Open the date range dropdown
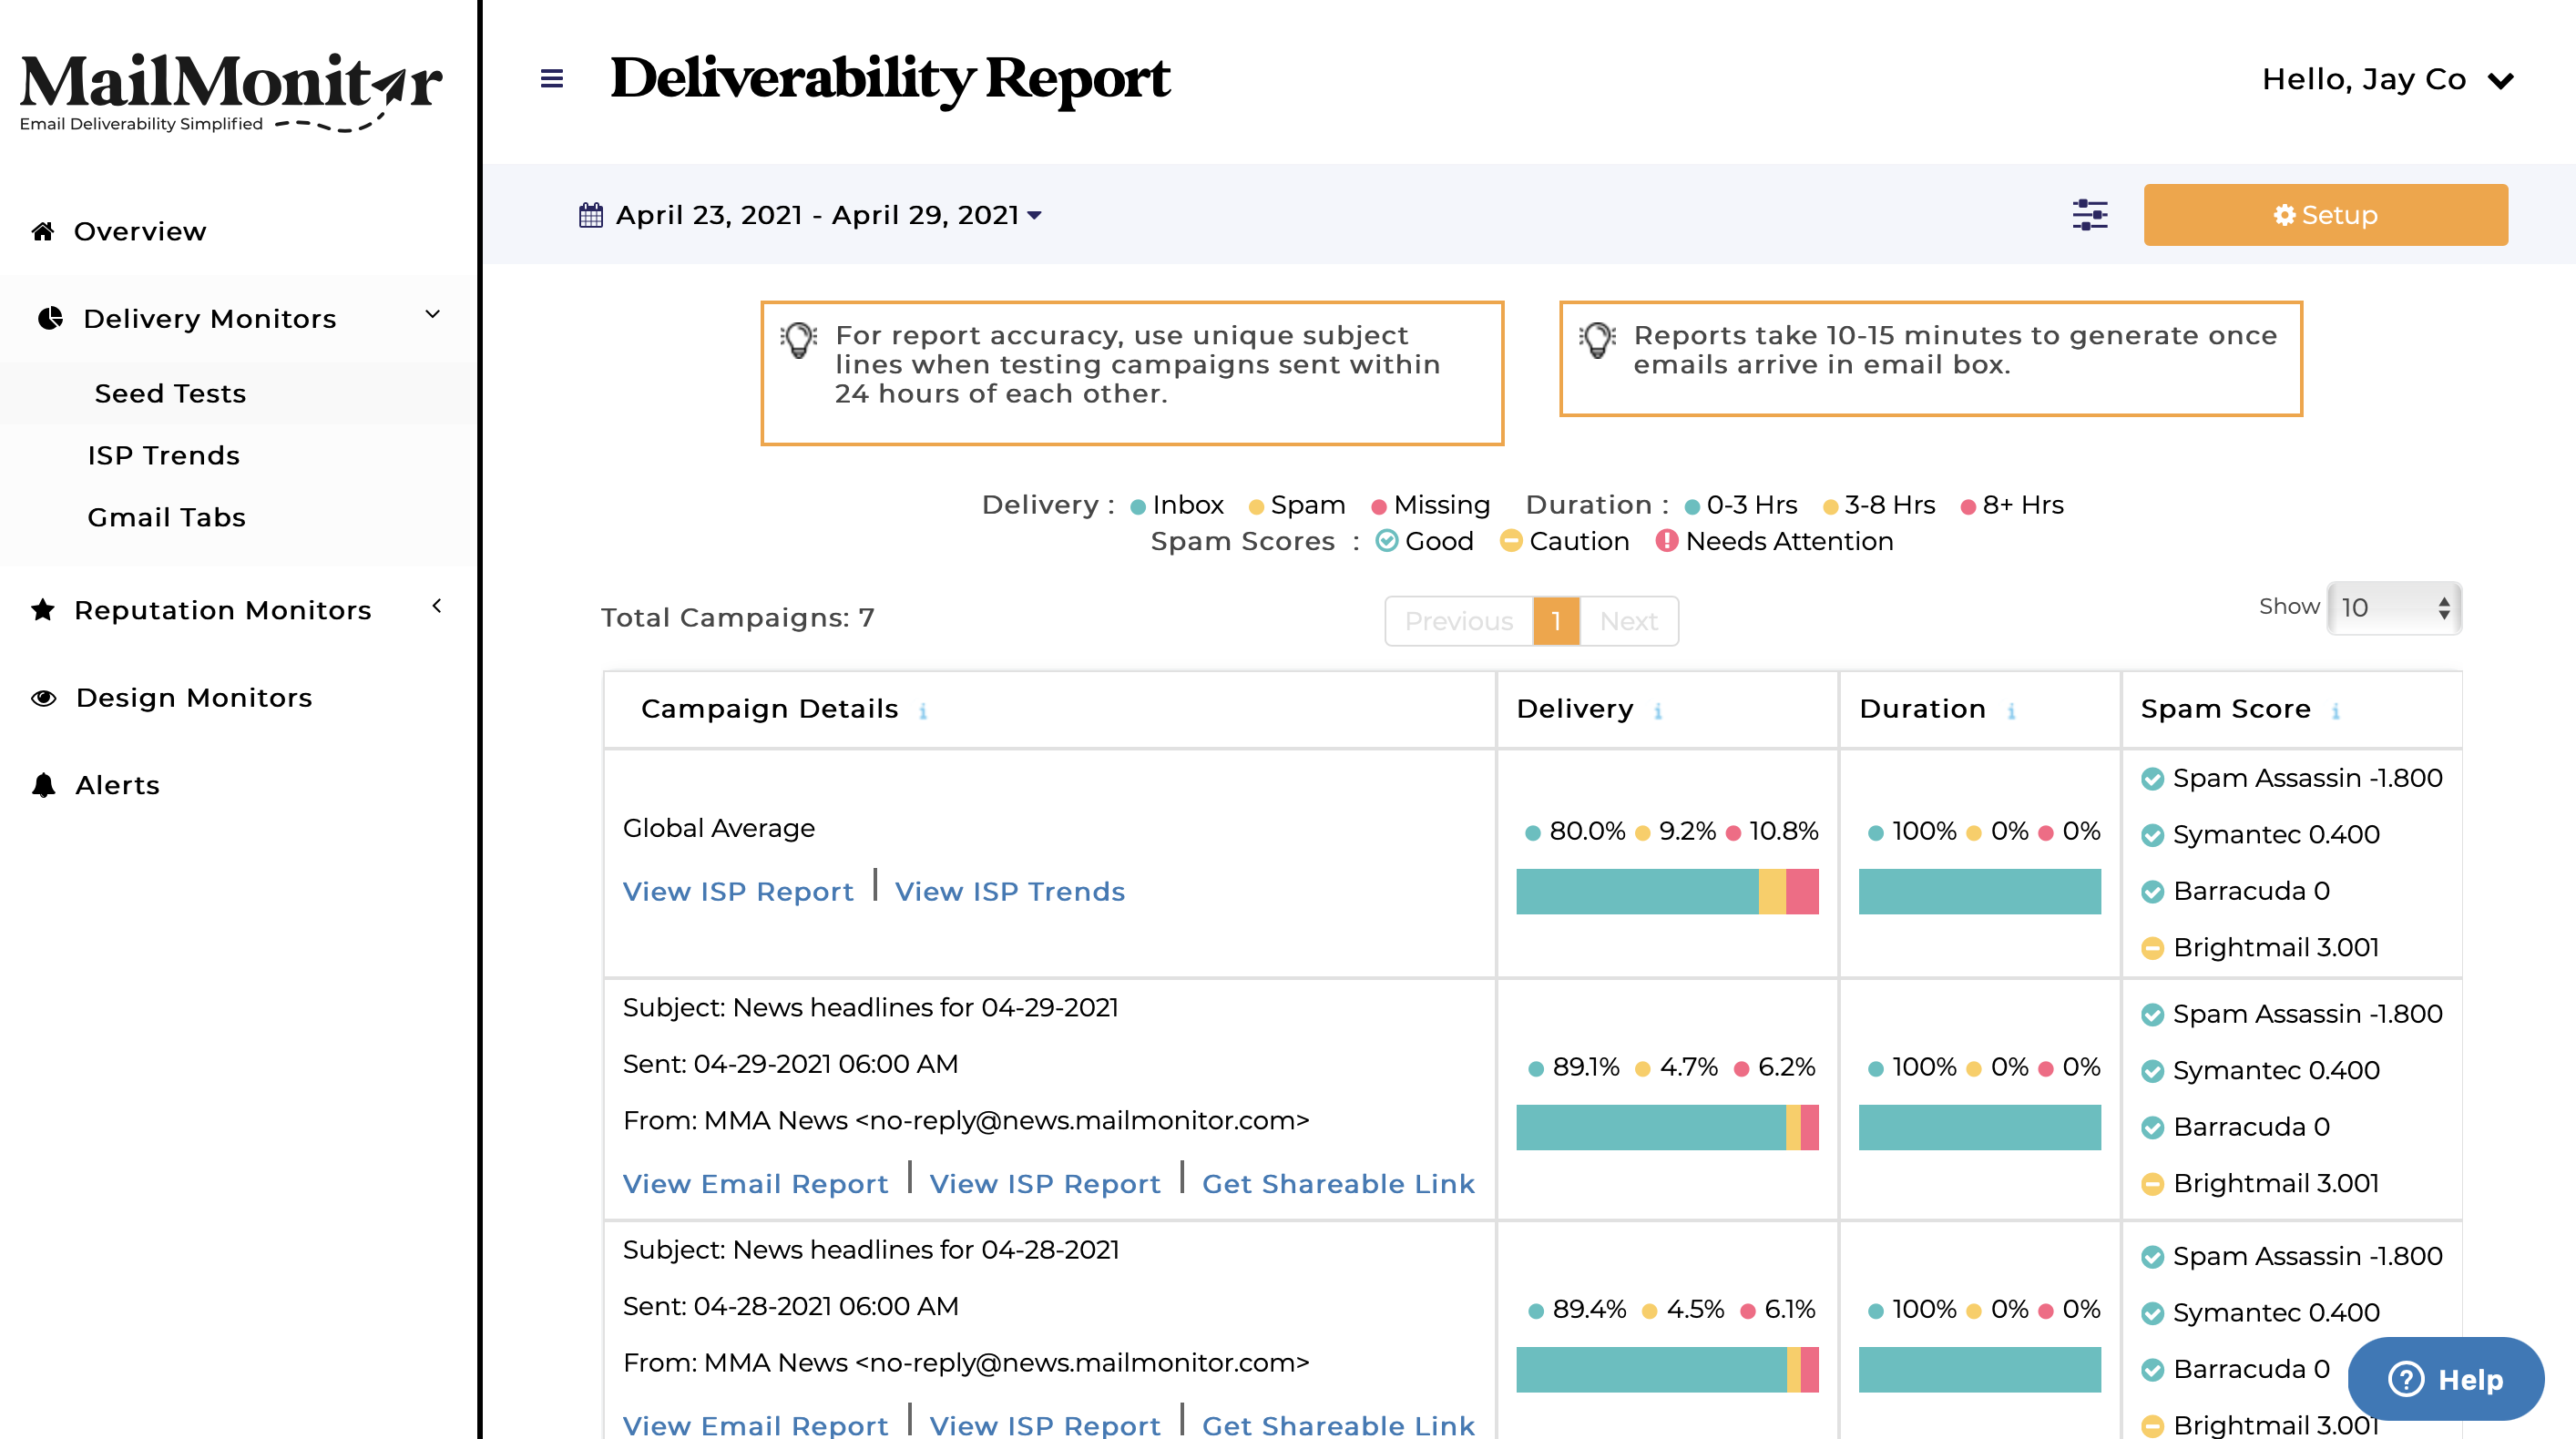The height and width of the screenshot is (1439, 2576). pyautogui.click(x=1036, y=215)
